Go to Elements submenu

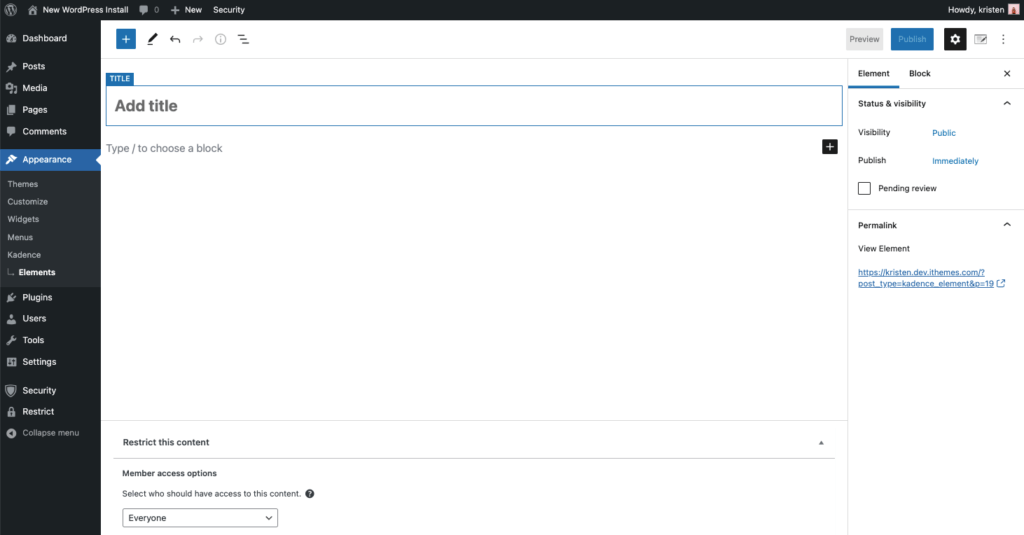(x=37, y=272)
